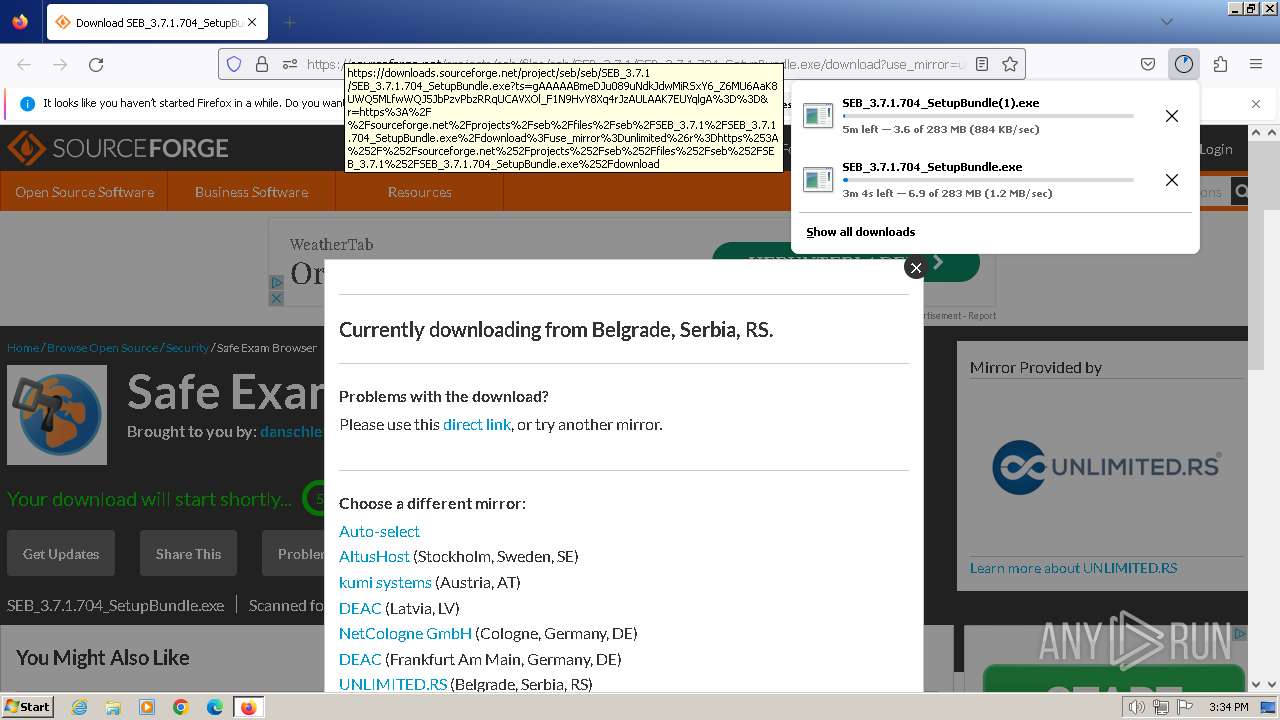The height and width of the screenshot is (720, 1280).
Task: Click the Firefox back arrow
Action: (x=24, y=64)
